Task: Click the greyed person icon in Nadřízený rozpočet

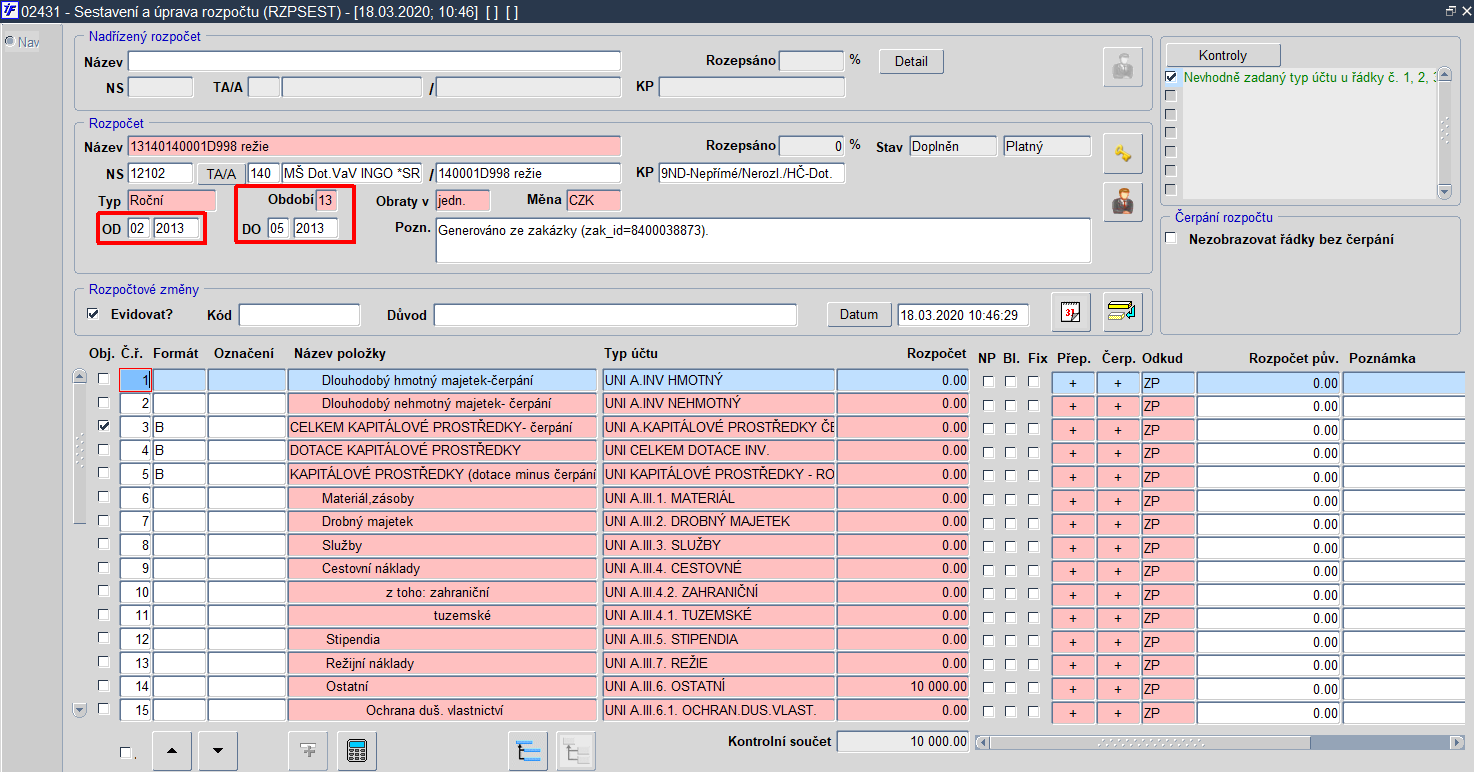Action: tap(1121, 67)
